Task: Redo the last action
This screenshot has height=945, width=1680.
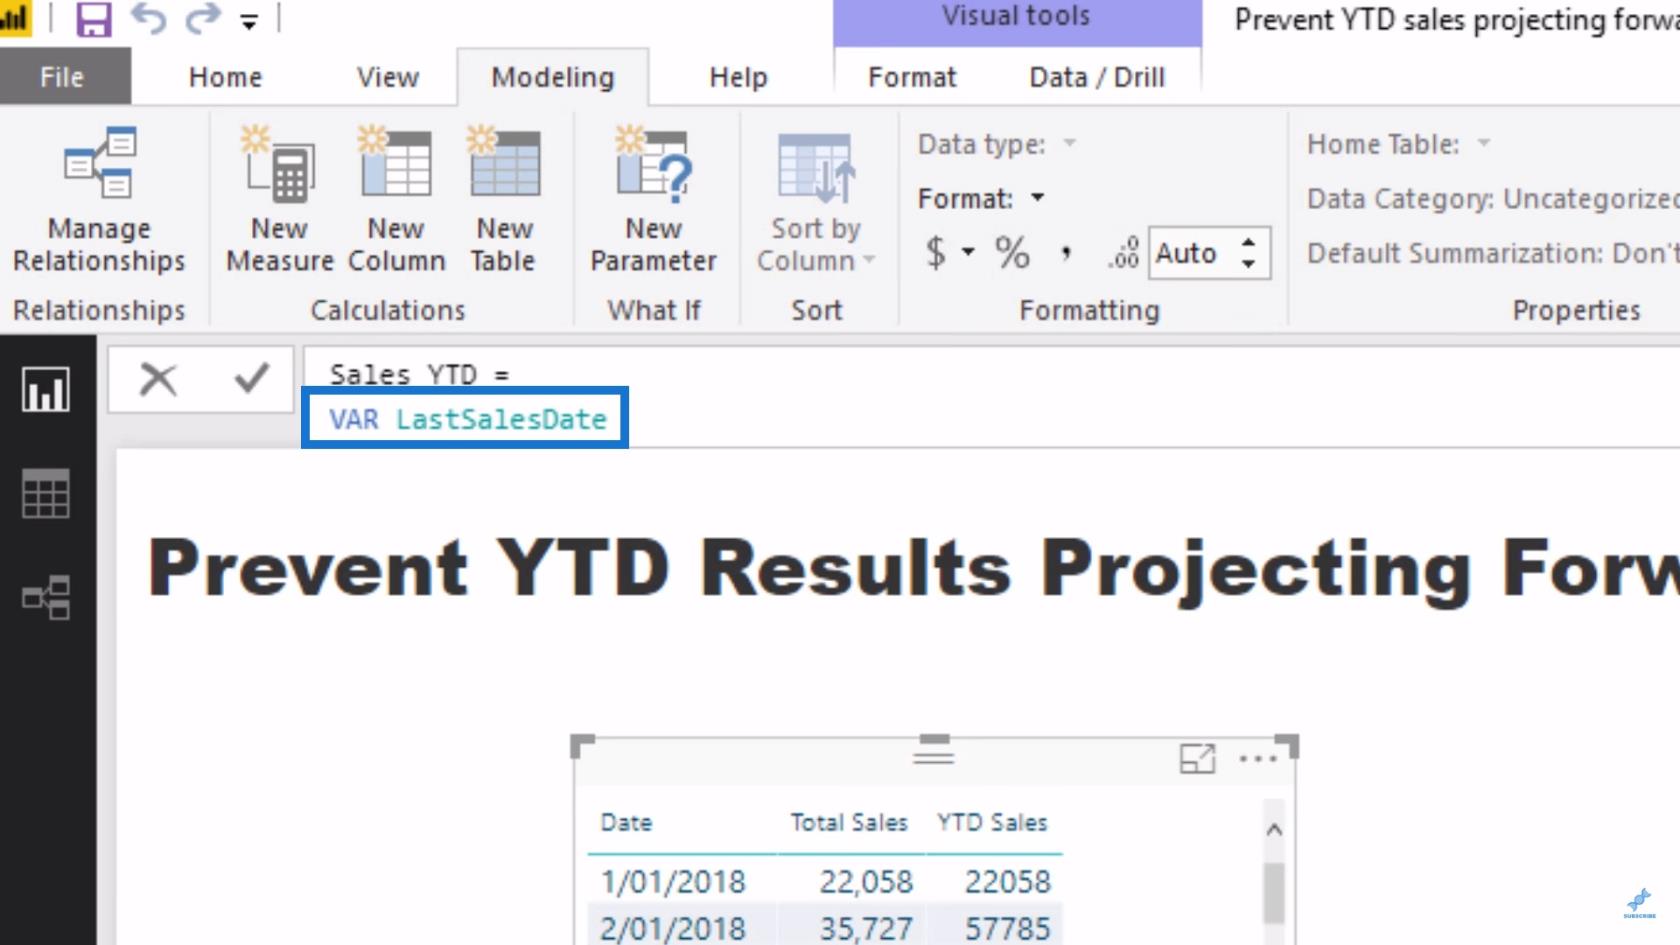Action: 203,19
